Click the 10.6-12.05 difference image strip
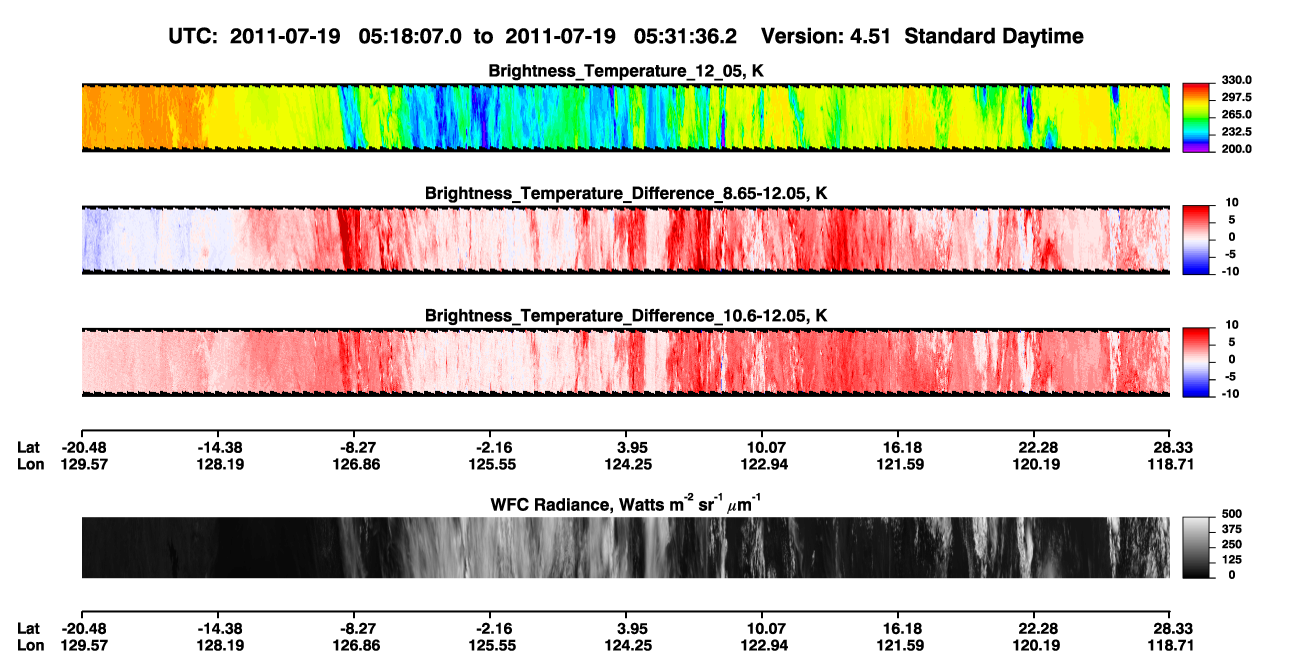The width and height of the screenshot is (1300, 667). point(626,361)
